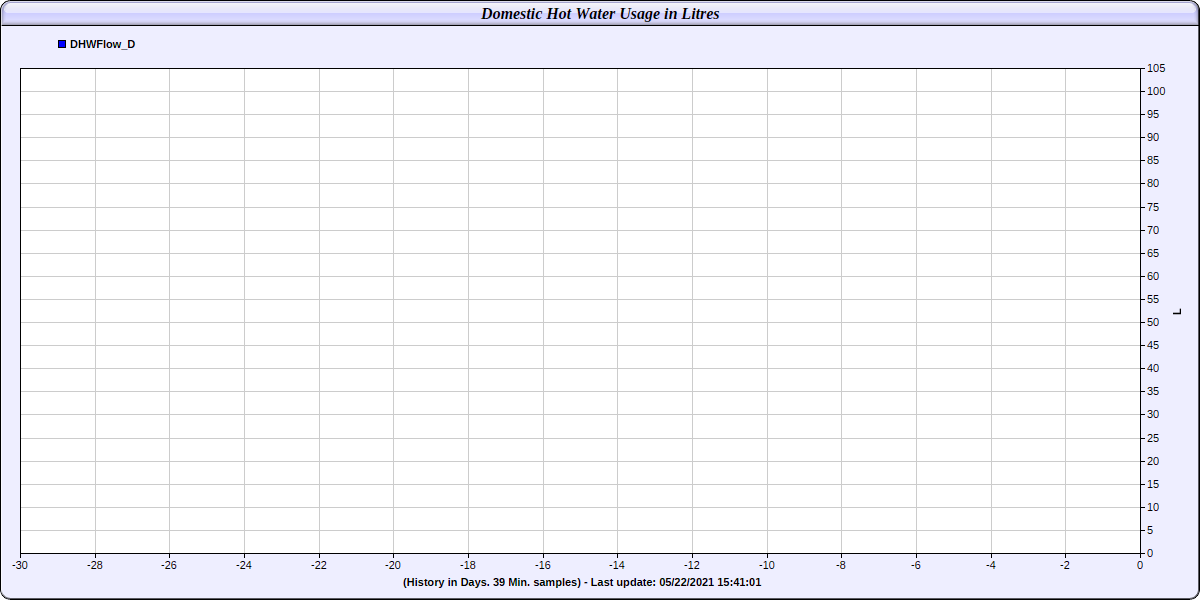The height and width of the screenshot is (600, 1200).
Task: Click the chart title 'Domestic Hot Water Usage in Litres'
Action: click(x=600, y=14)
